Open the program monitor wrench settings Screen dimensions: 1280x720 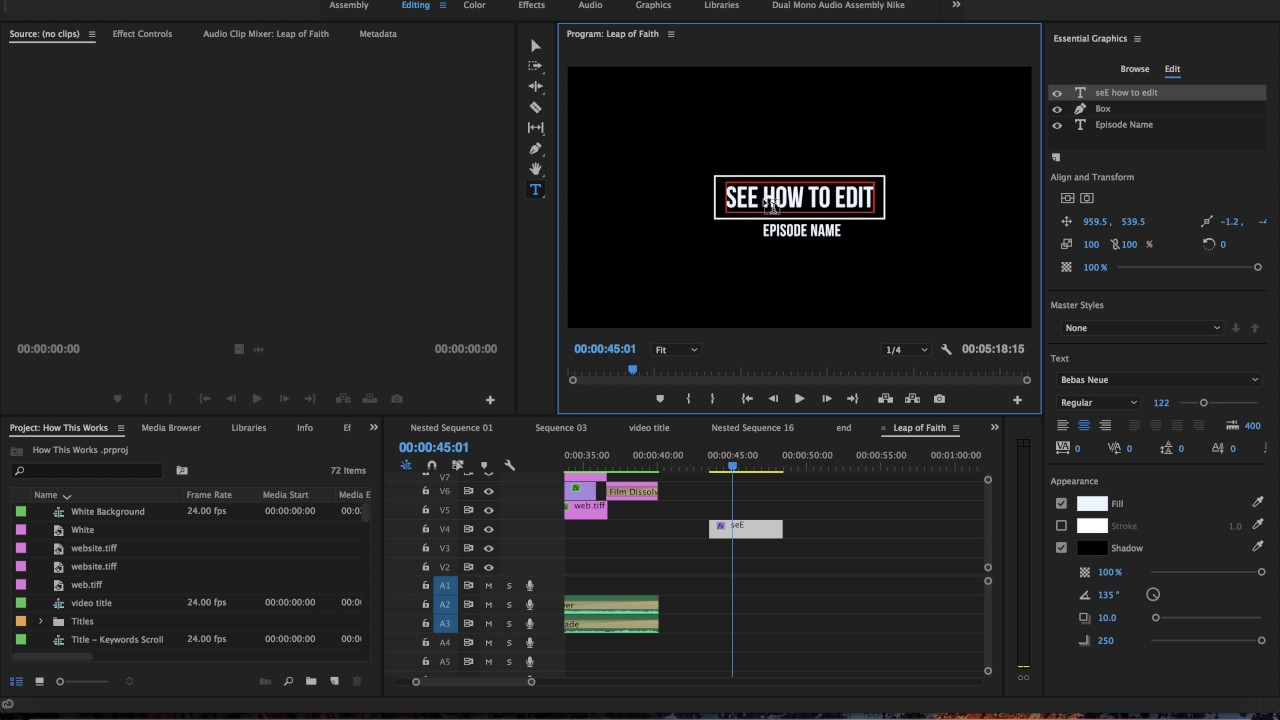point(946,350)
